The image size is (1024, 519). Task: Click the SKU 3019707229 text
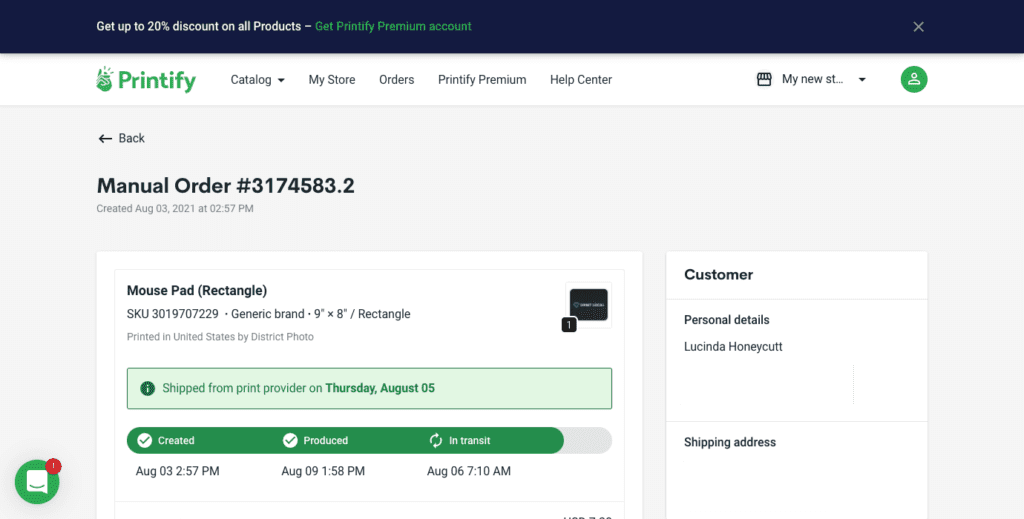(x=172, y=314)
